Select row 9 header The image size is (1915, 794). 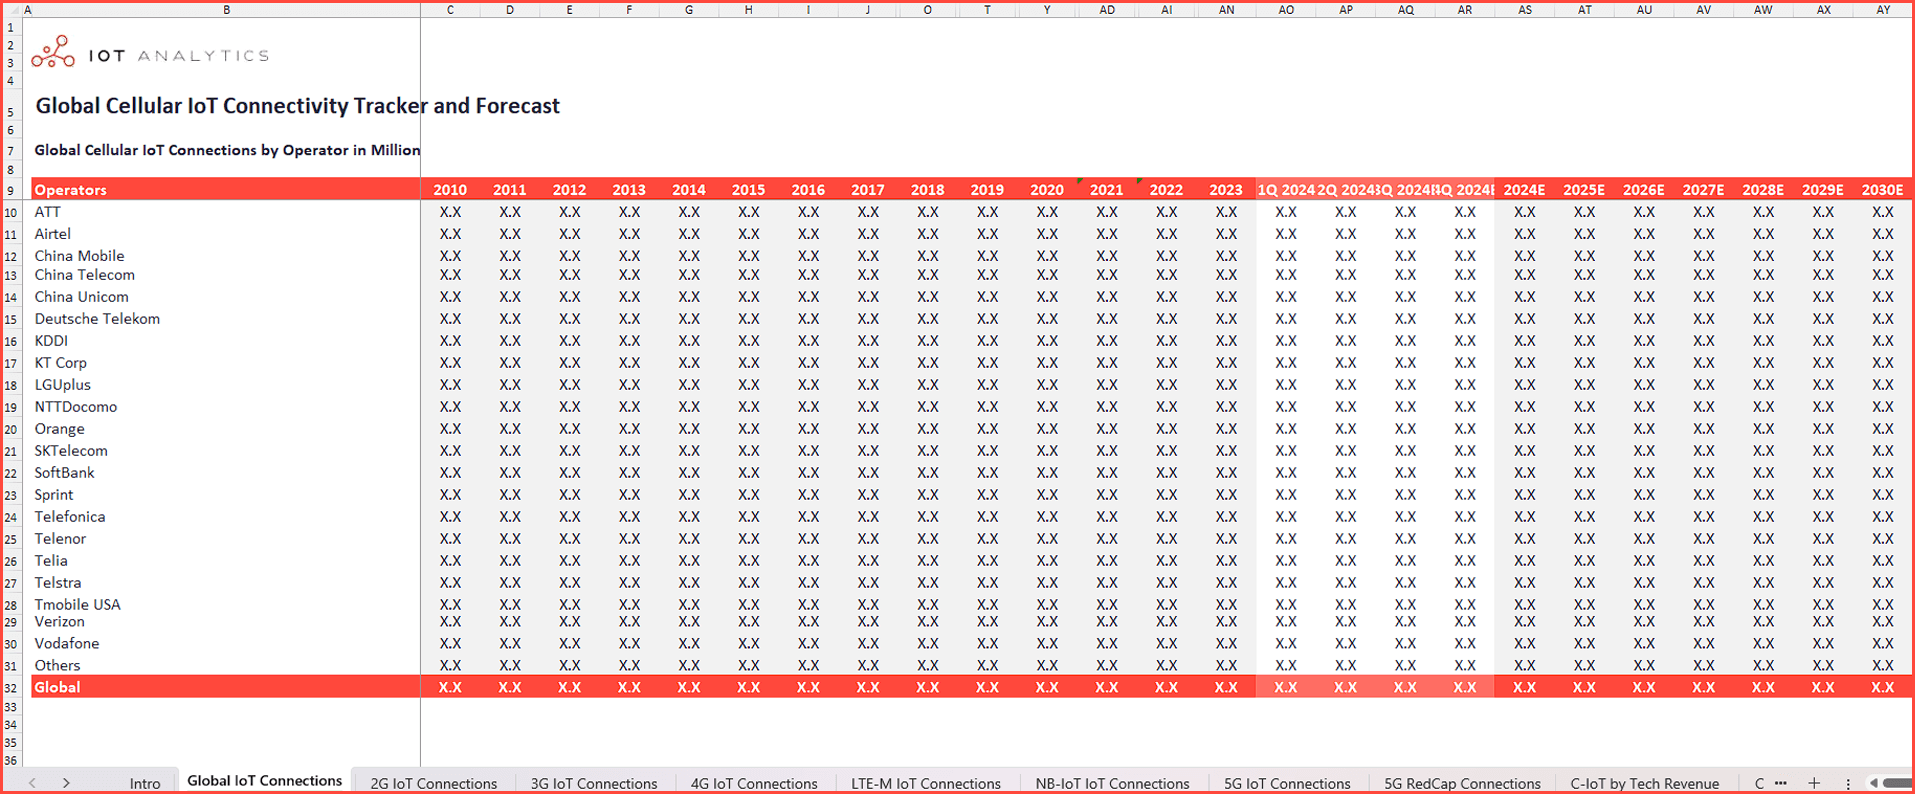pos(11,190)
